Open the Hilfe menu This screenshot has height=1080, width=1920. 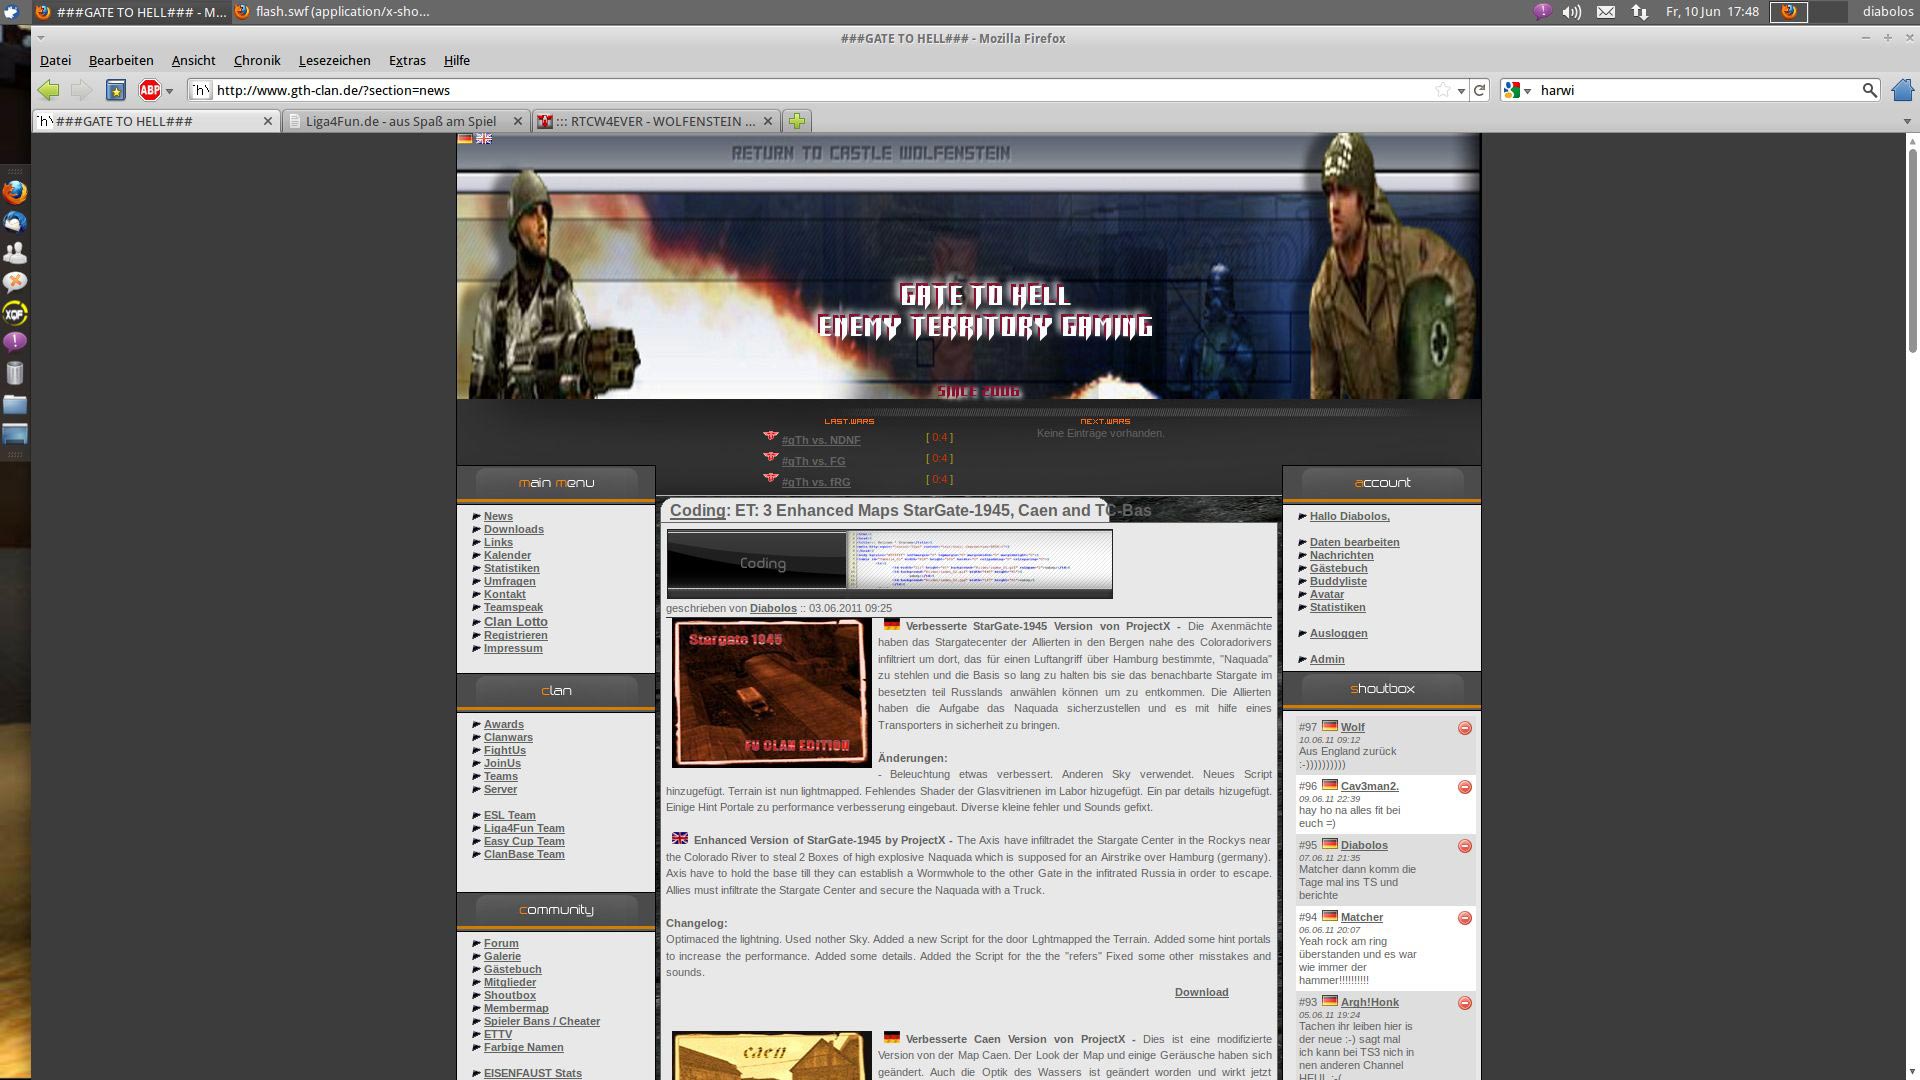[x=457, y=60]
